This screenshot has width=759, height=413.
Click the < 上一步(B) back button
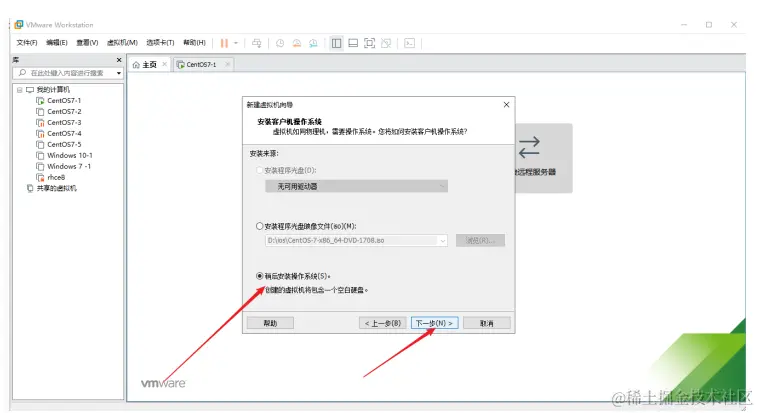pos(383,323)
